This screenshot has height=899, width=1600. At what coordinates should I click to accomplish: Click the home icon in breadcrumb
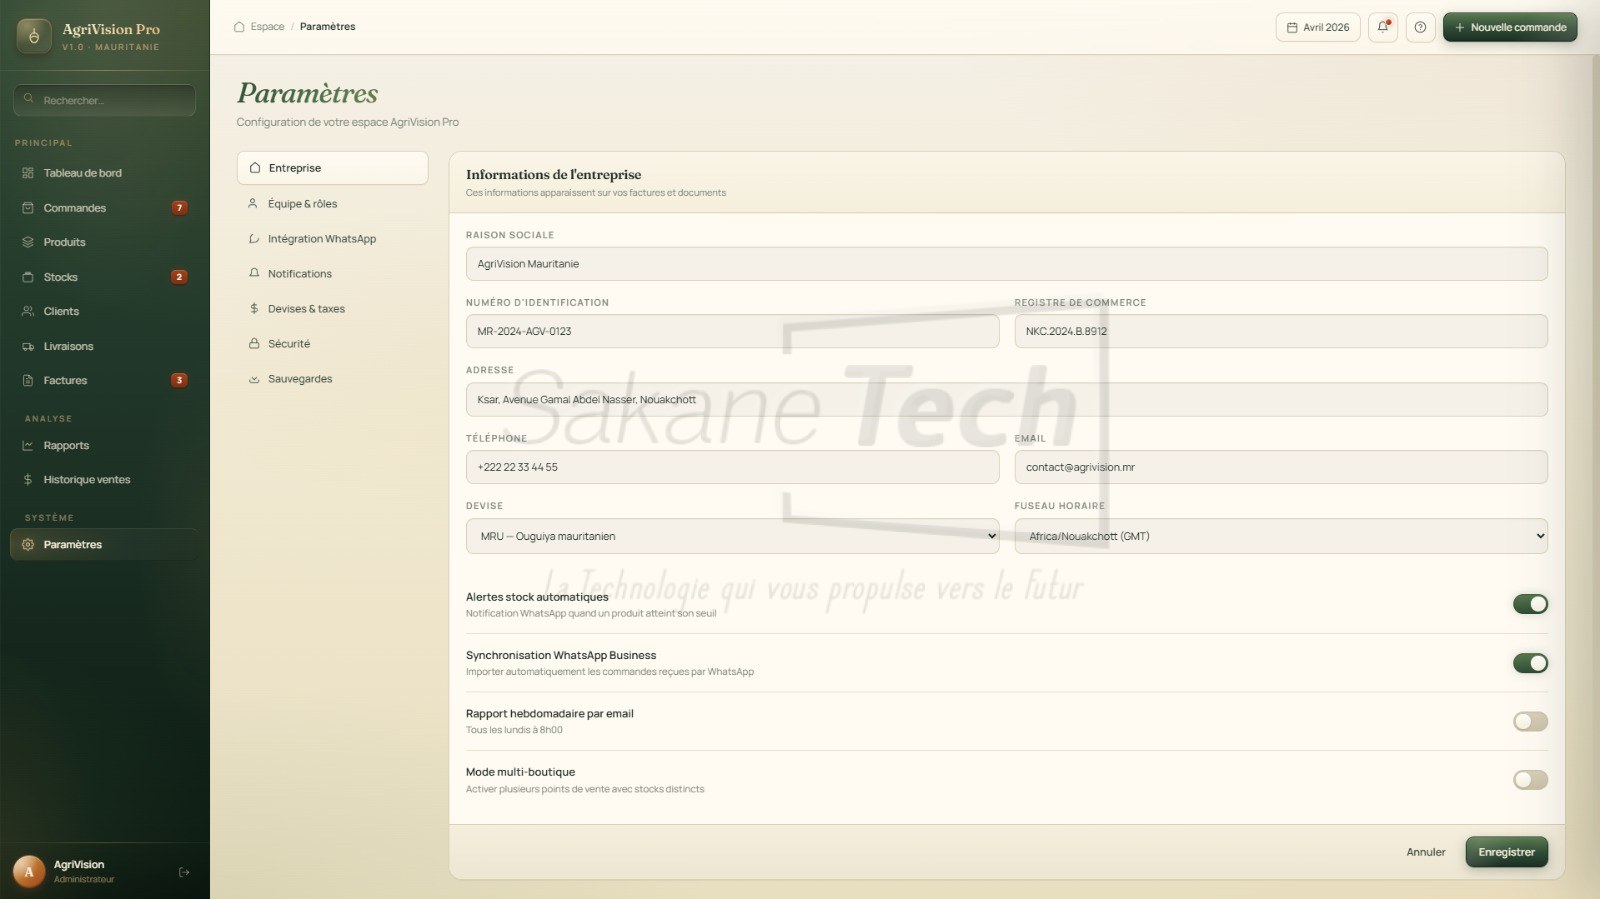coord(239,27)
